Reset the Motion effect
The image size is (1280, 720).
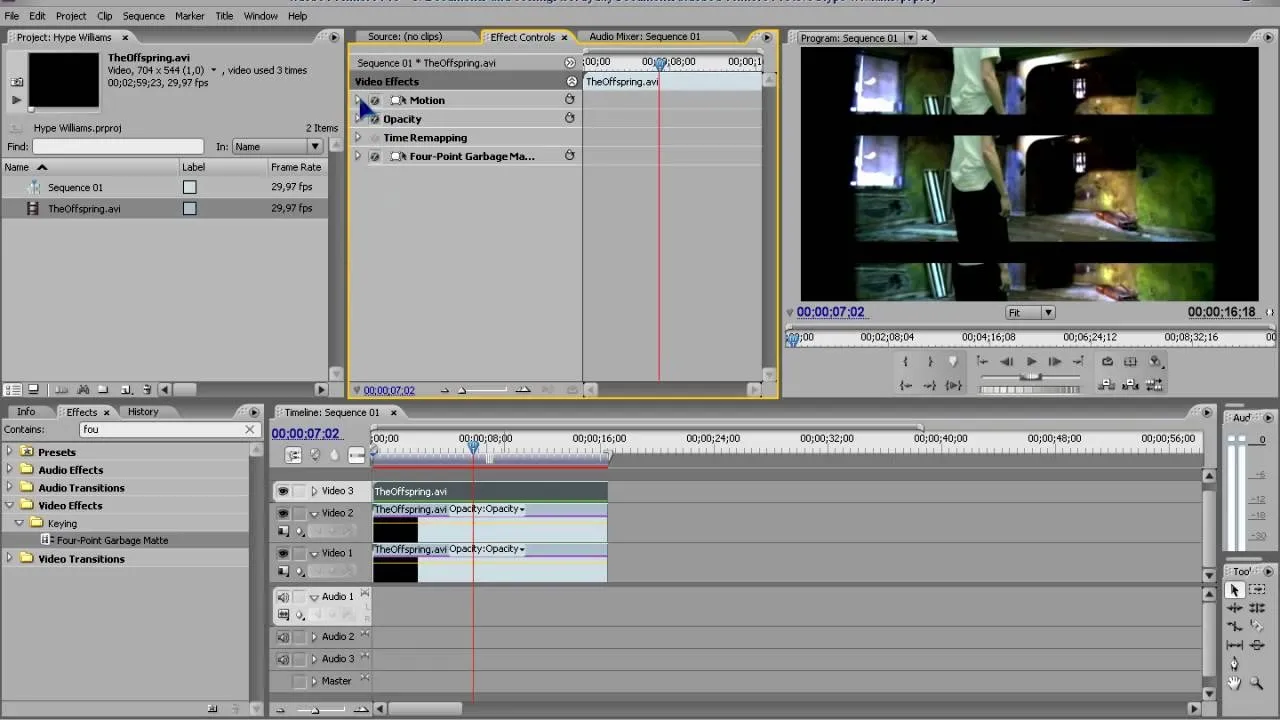pyautogui.click(x=570, y=100)
